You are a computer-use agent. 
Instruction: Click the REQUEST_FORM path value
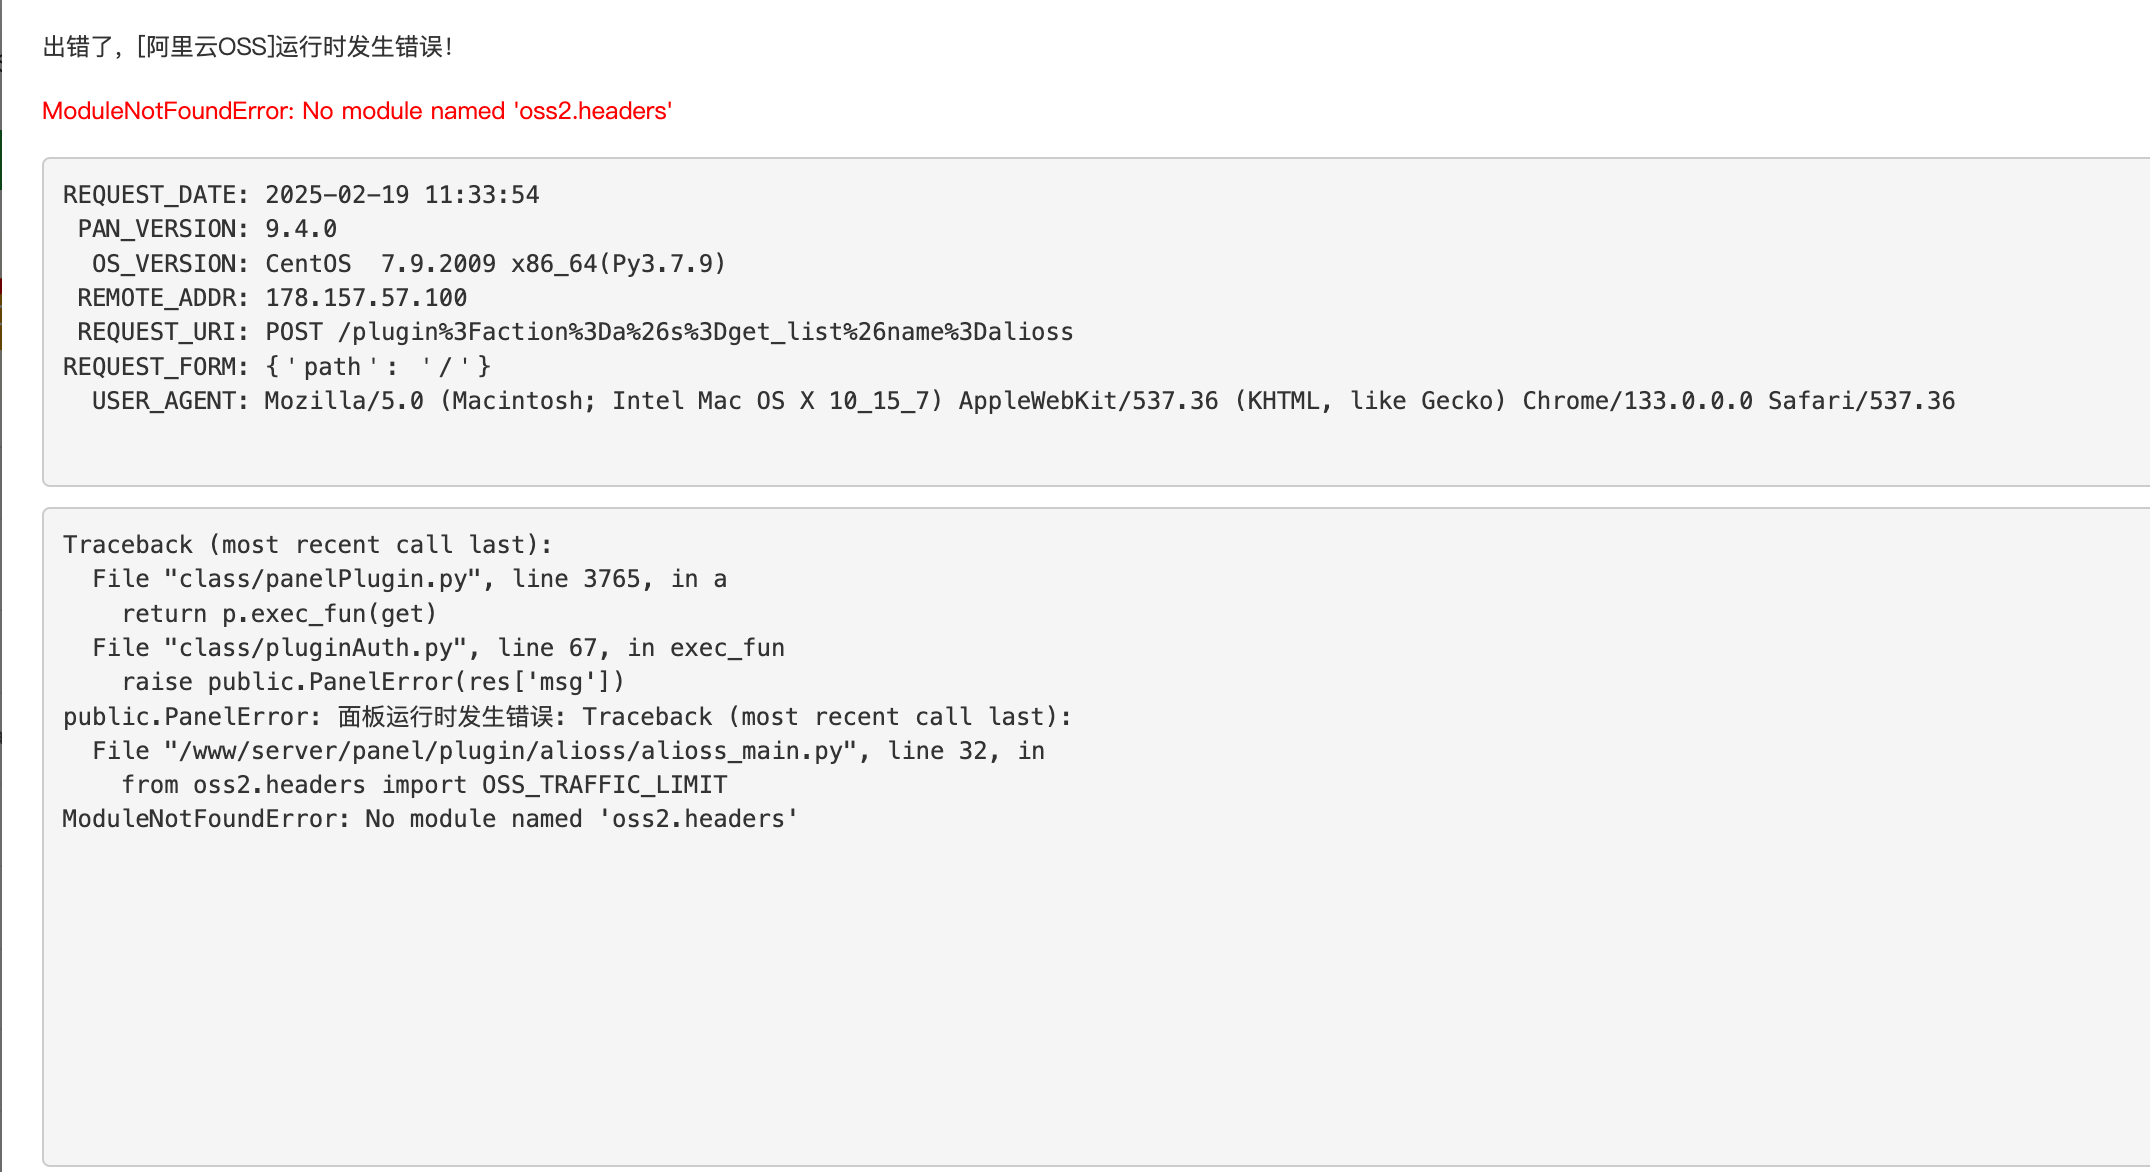(x=378, y=367)
